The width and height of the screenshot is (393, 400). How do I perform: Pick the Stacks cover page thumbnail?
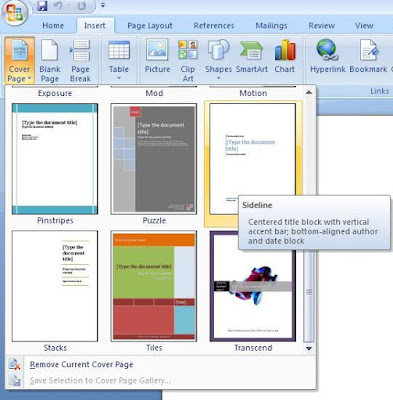coord(55,286)
